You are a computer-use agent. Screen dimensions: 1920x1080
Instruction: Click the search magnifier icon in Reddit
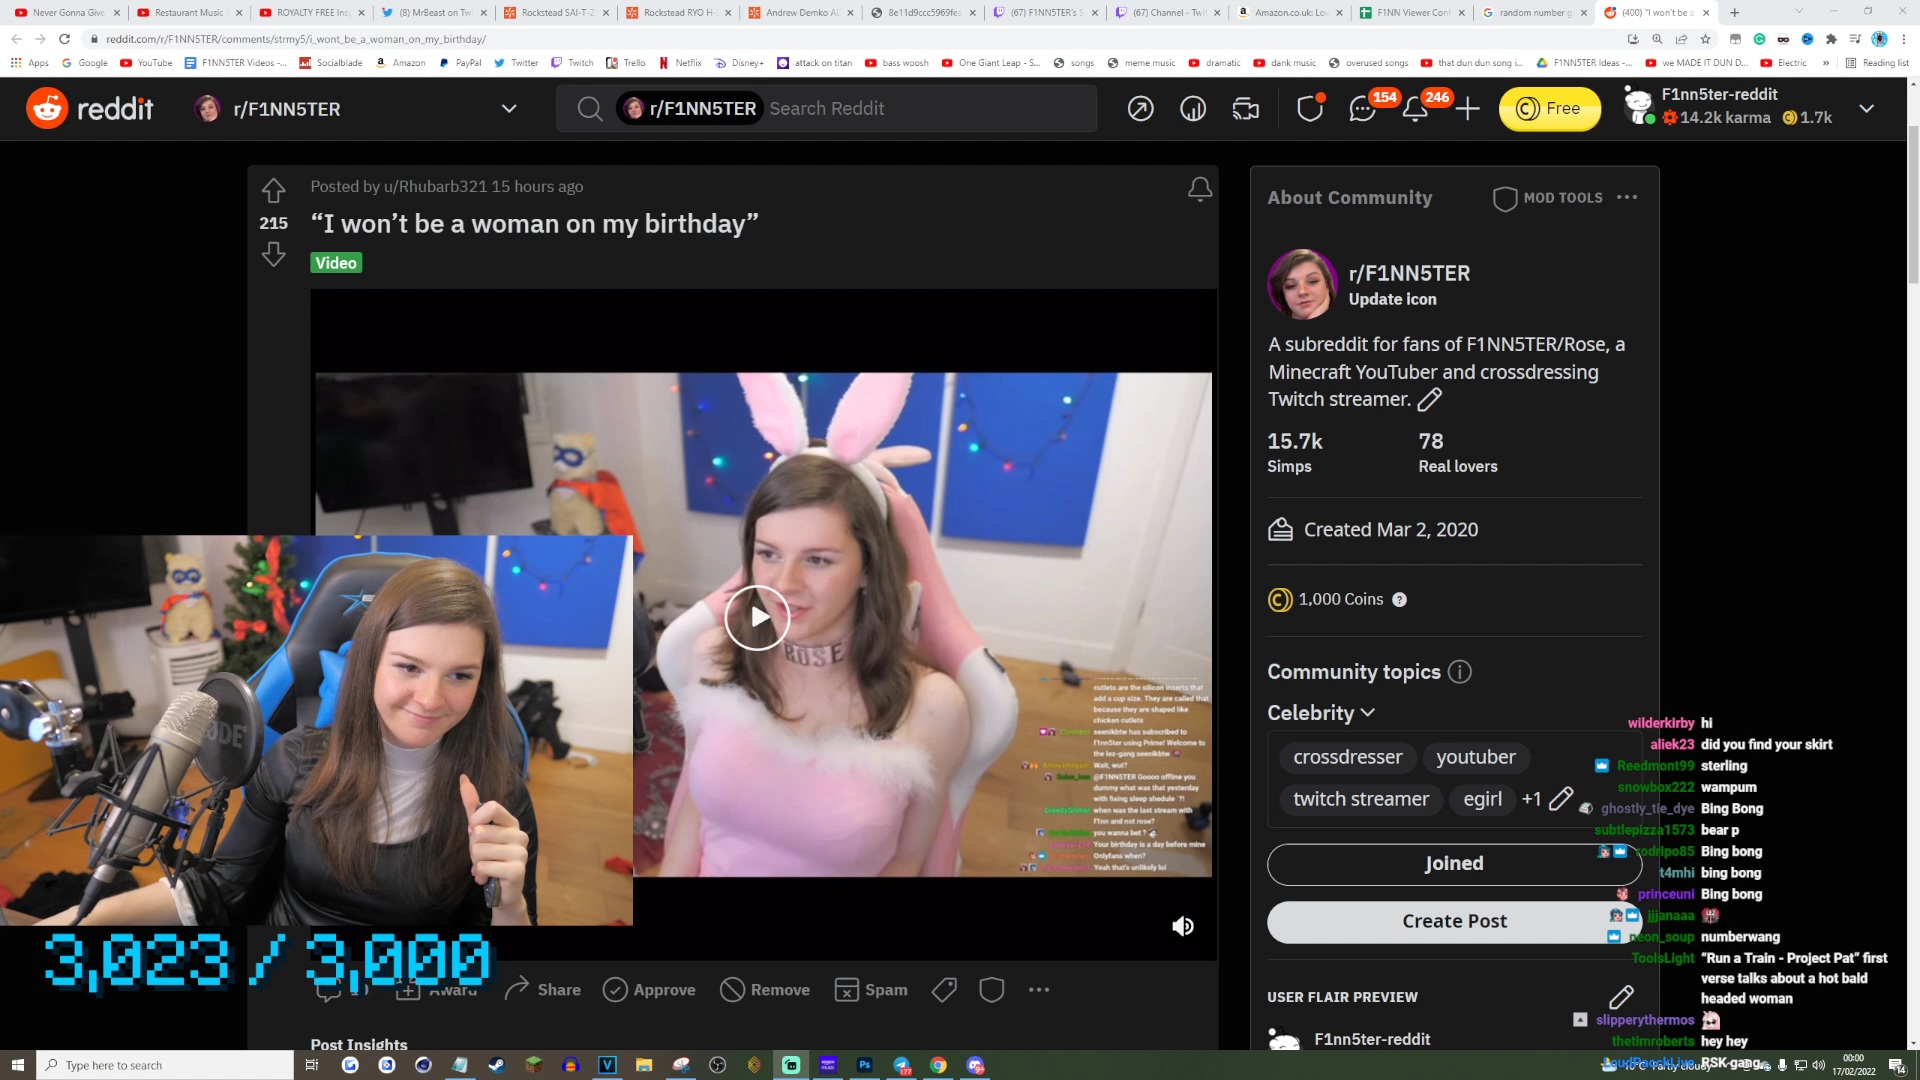590,109
